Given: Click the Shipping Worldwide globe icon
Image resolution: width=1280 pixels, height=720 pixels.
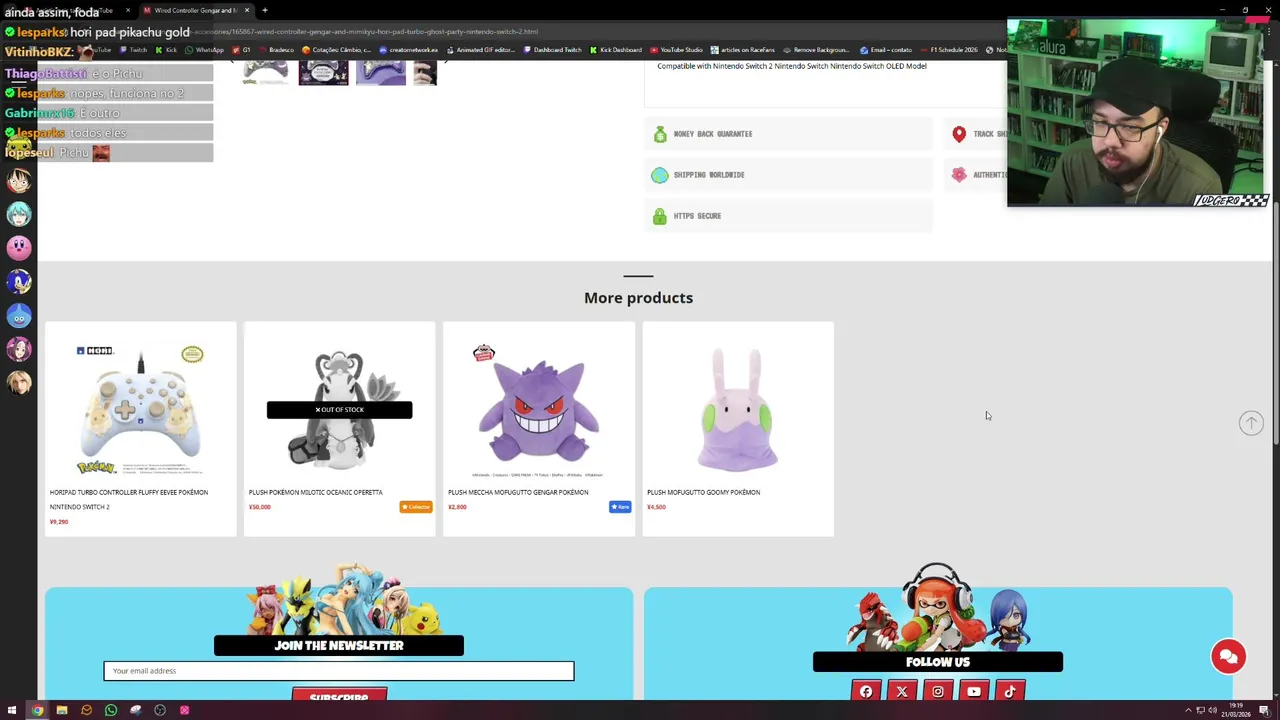Looking at the screenshot, I should click(x=660, y=175).
